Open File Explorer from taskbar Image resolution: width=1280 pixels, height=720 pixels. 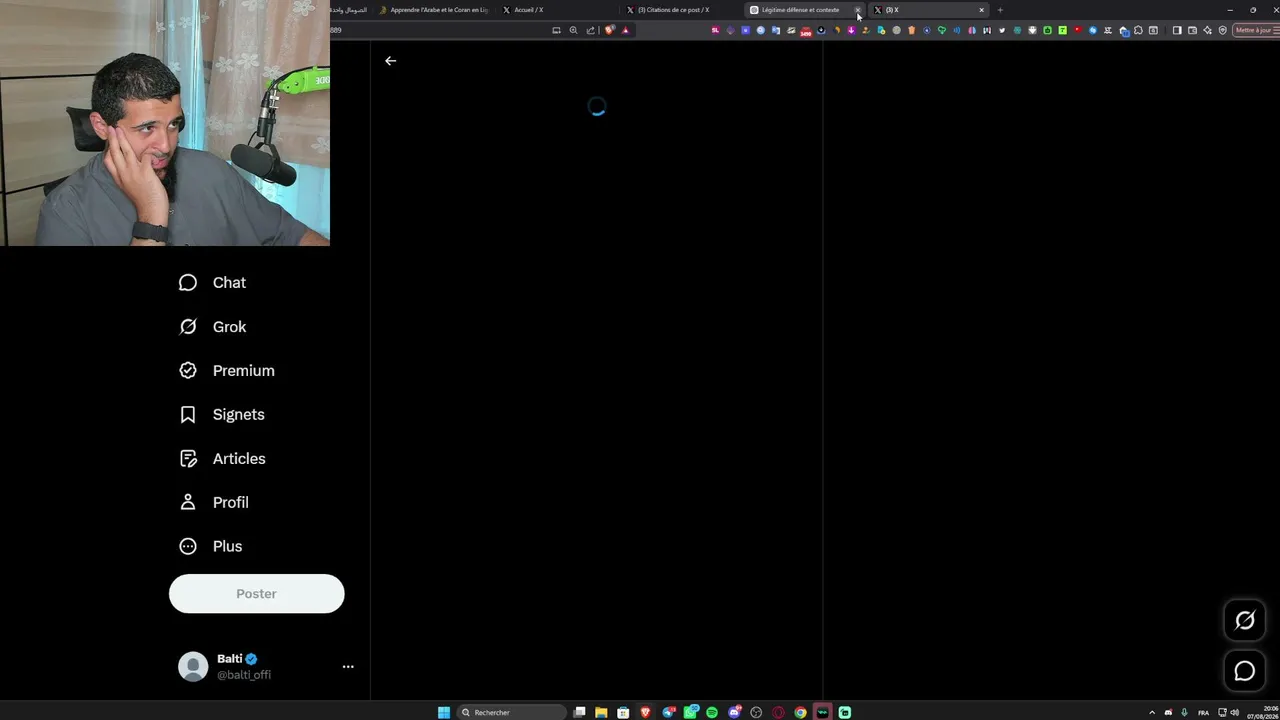(x=601, y=712)
